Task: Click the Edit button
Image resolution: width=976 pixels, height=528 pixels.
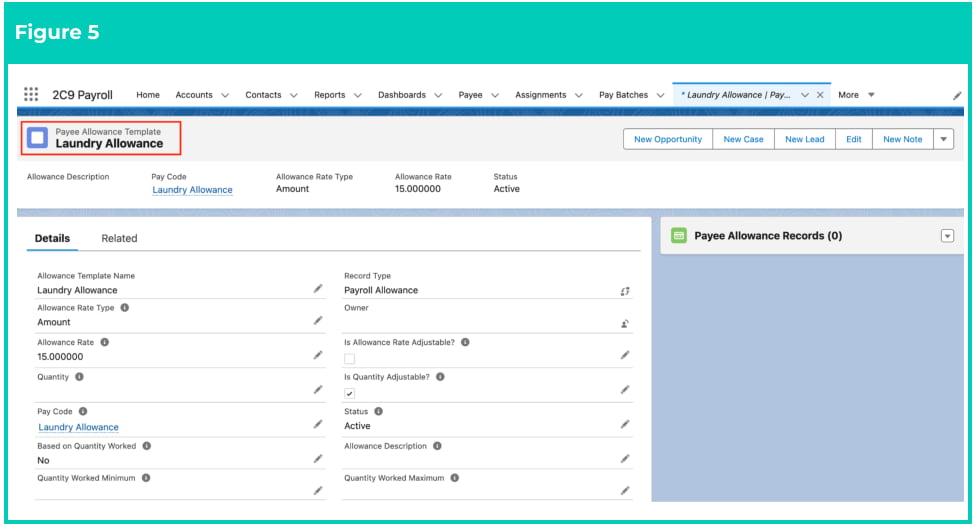Action: 853,139
